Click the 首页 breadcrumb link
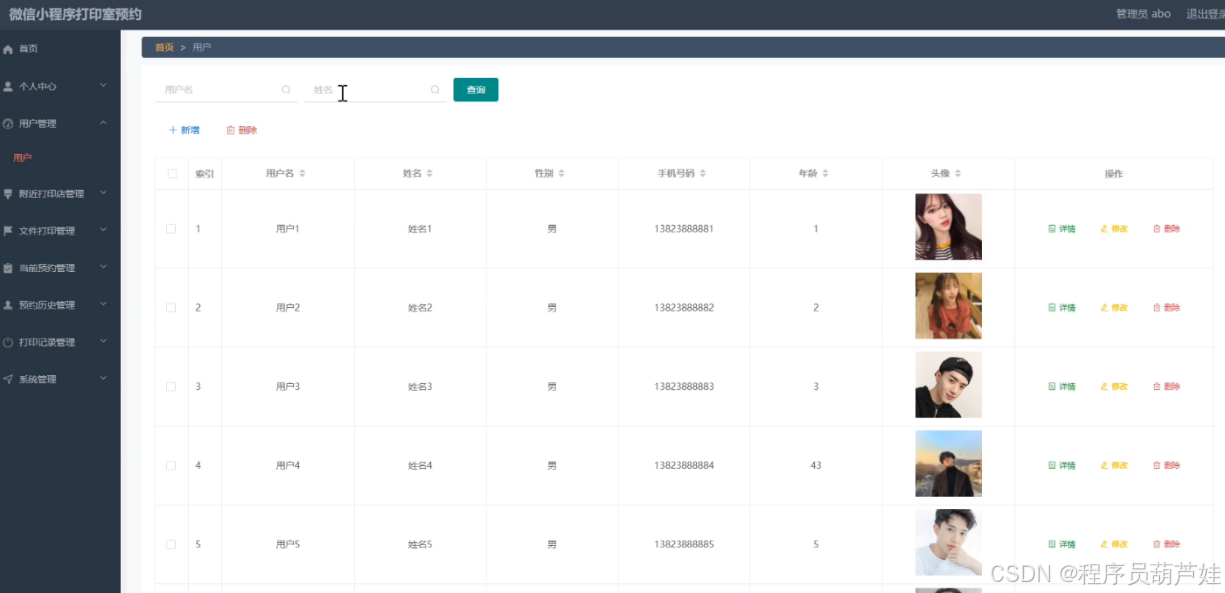Screen dimensions: 1225x593 tap(164, 47)
